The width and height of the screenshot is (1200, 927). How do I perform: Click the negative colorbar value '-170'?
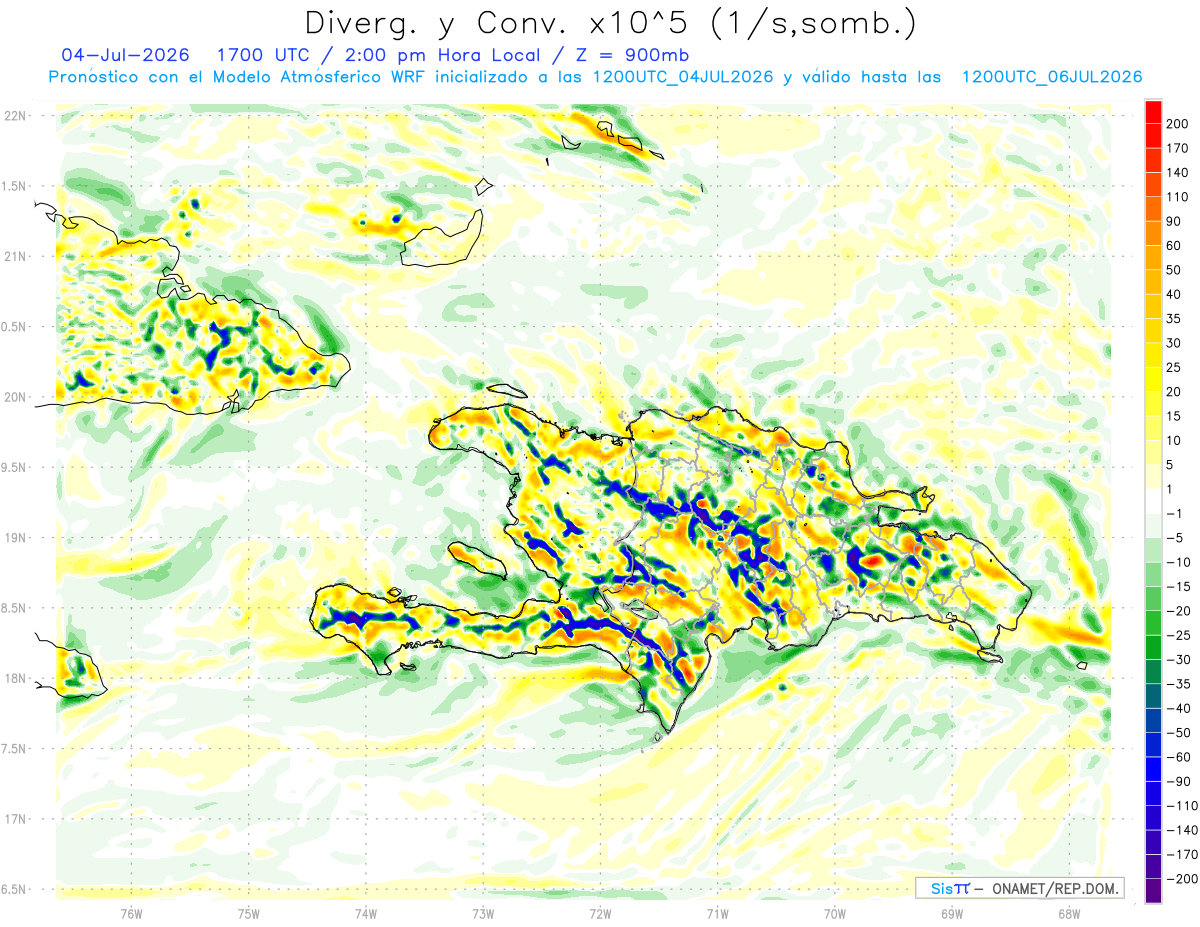pos(1180,854)
